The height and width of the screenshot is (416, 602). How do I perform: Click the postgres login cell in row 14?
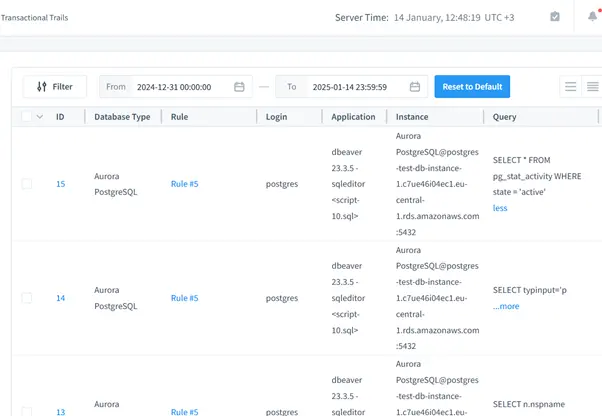282,298
